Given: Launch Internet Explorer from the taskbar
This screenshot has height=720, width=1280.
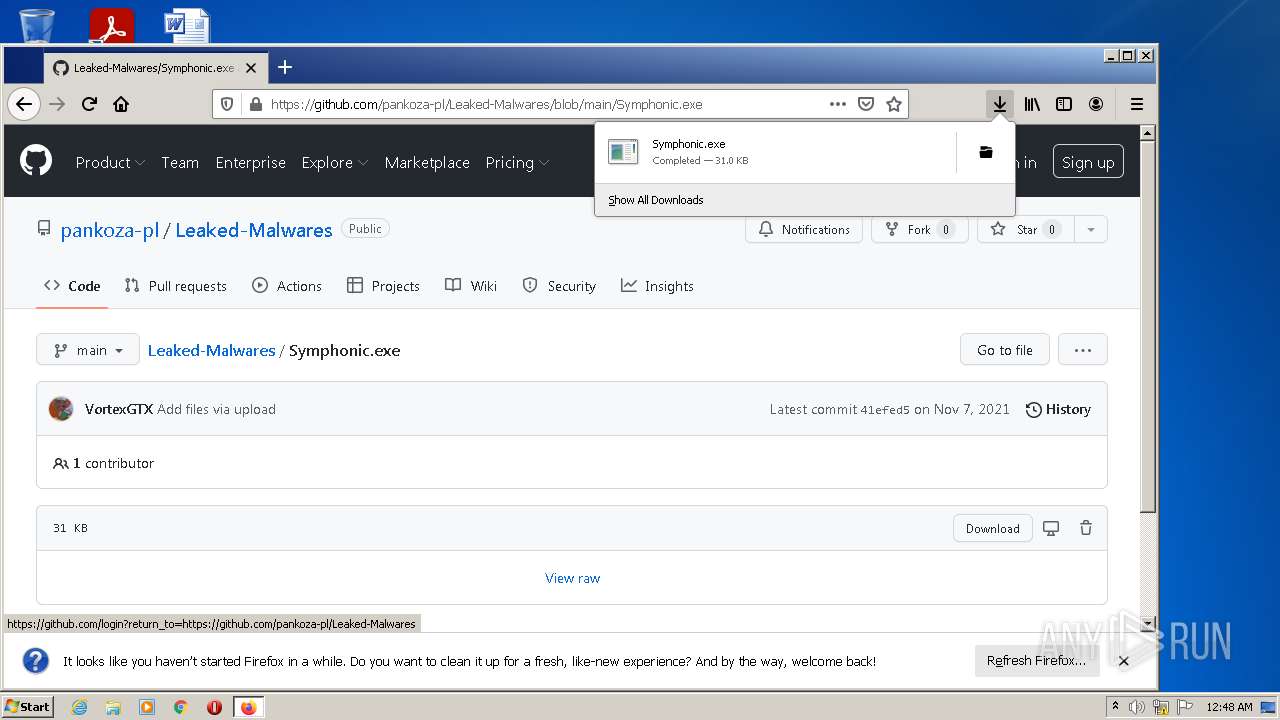Looking at the screenshot, I should click(79, 707).
